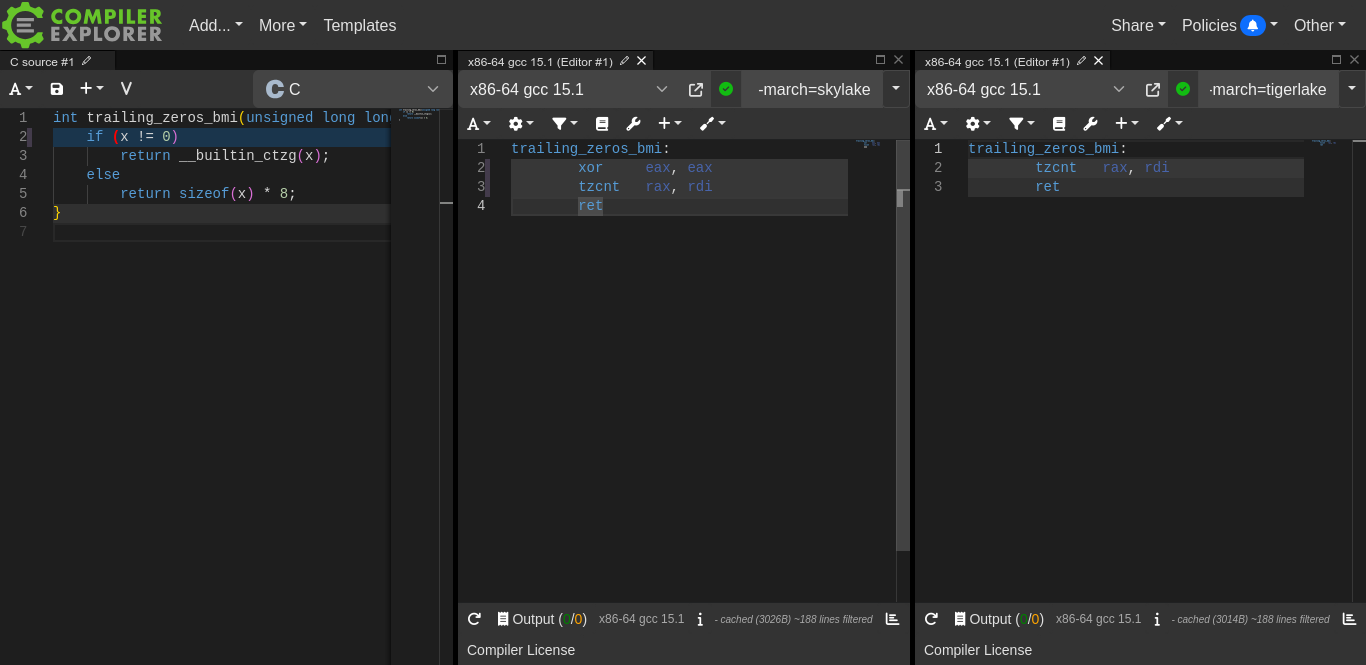Expand options dropdown beside -march=skylake
The height and width of the screenshot is (665, 1366).
pyautogui.click(x=896, y=89)
